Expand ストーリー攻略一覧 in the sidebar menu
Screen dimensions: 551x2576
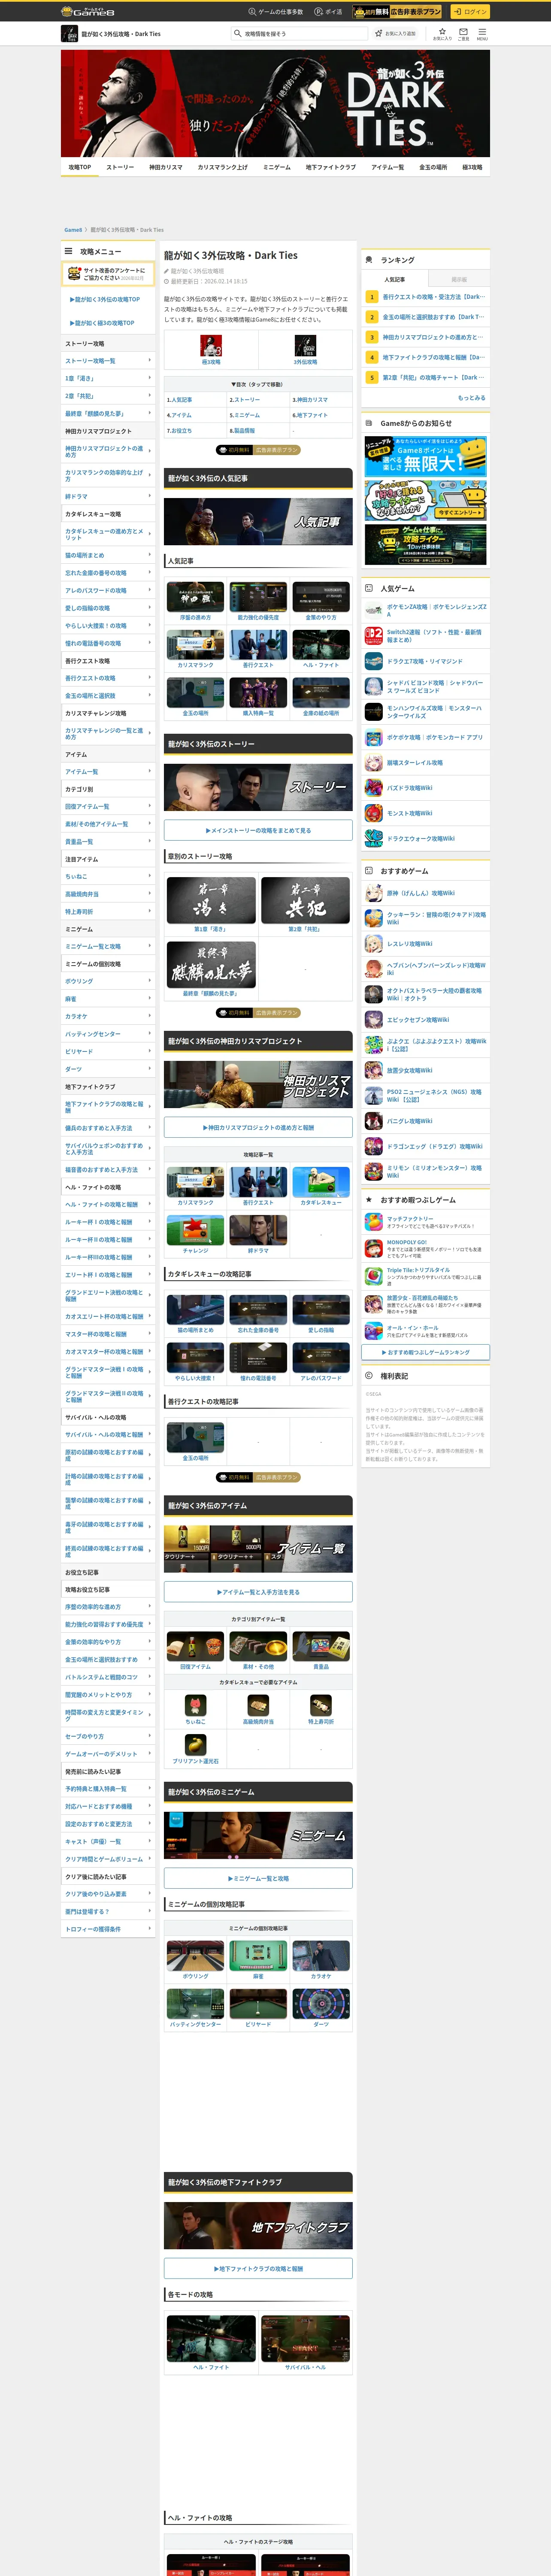108,361
